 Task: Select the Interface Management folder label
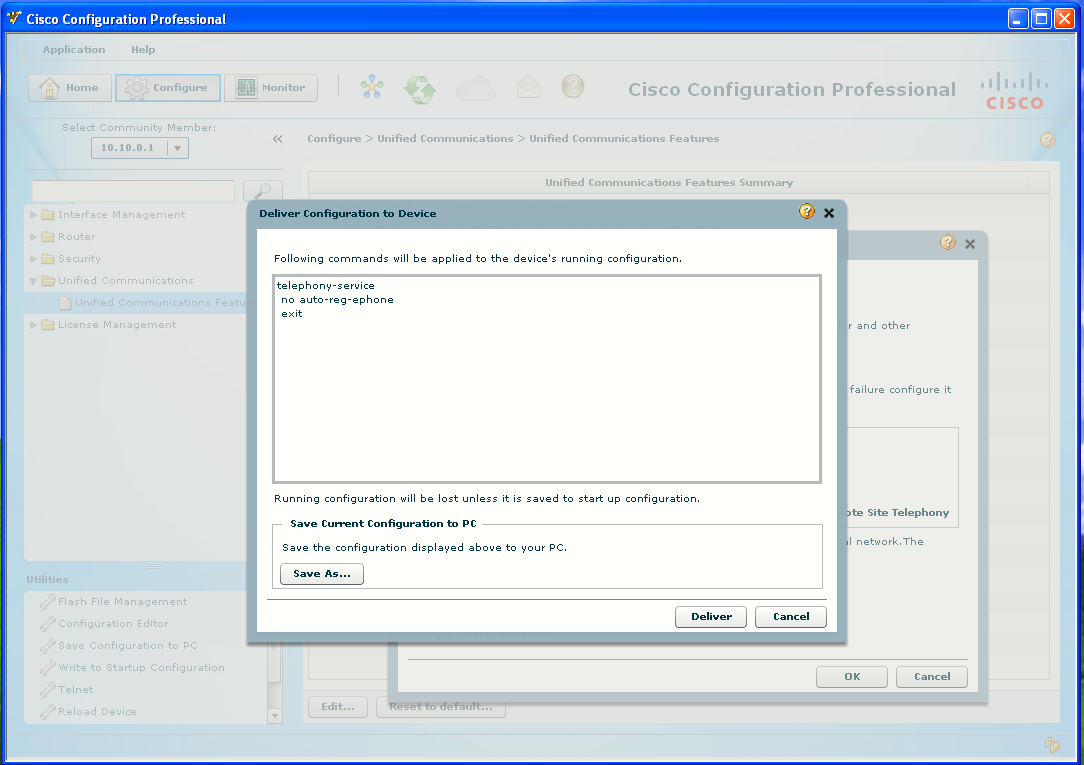pyautogui.click(x=122, y=215)
